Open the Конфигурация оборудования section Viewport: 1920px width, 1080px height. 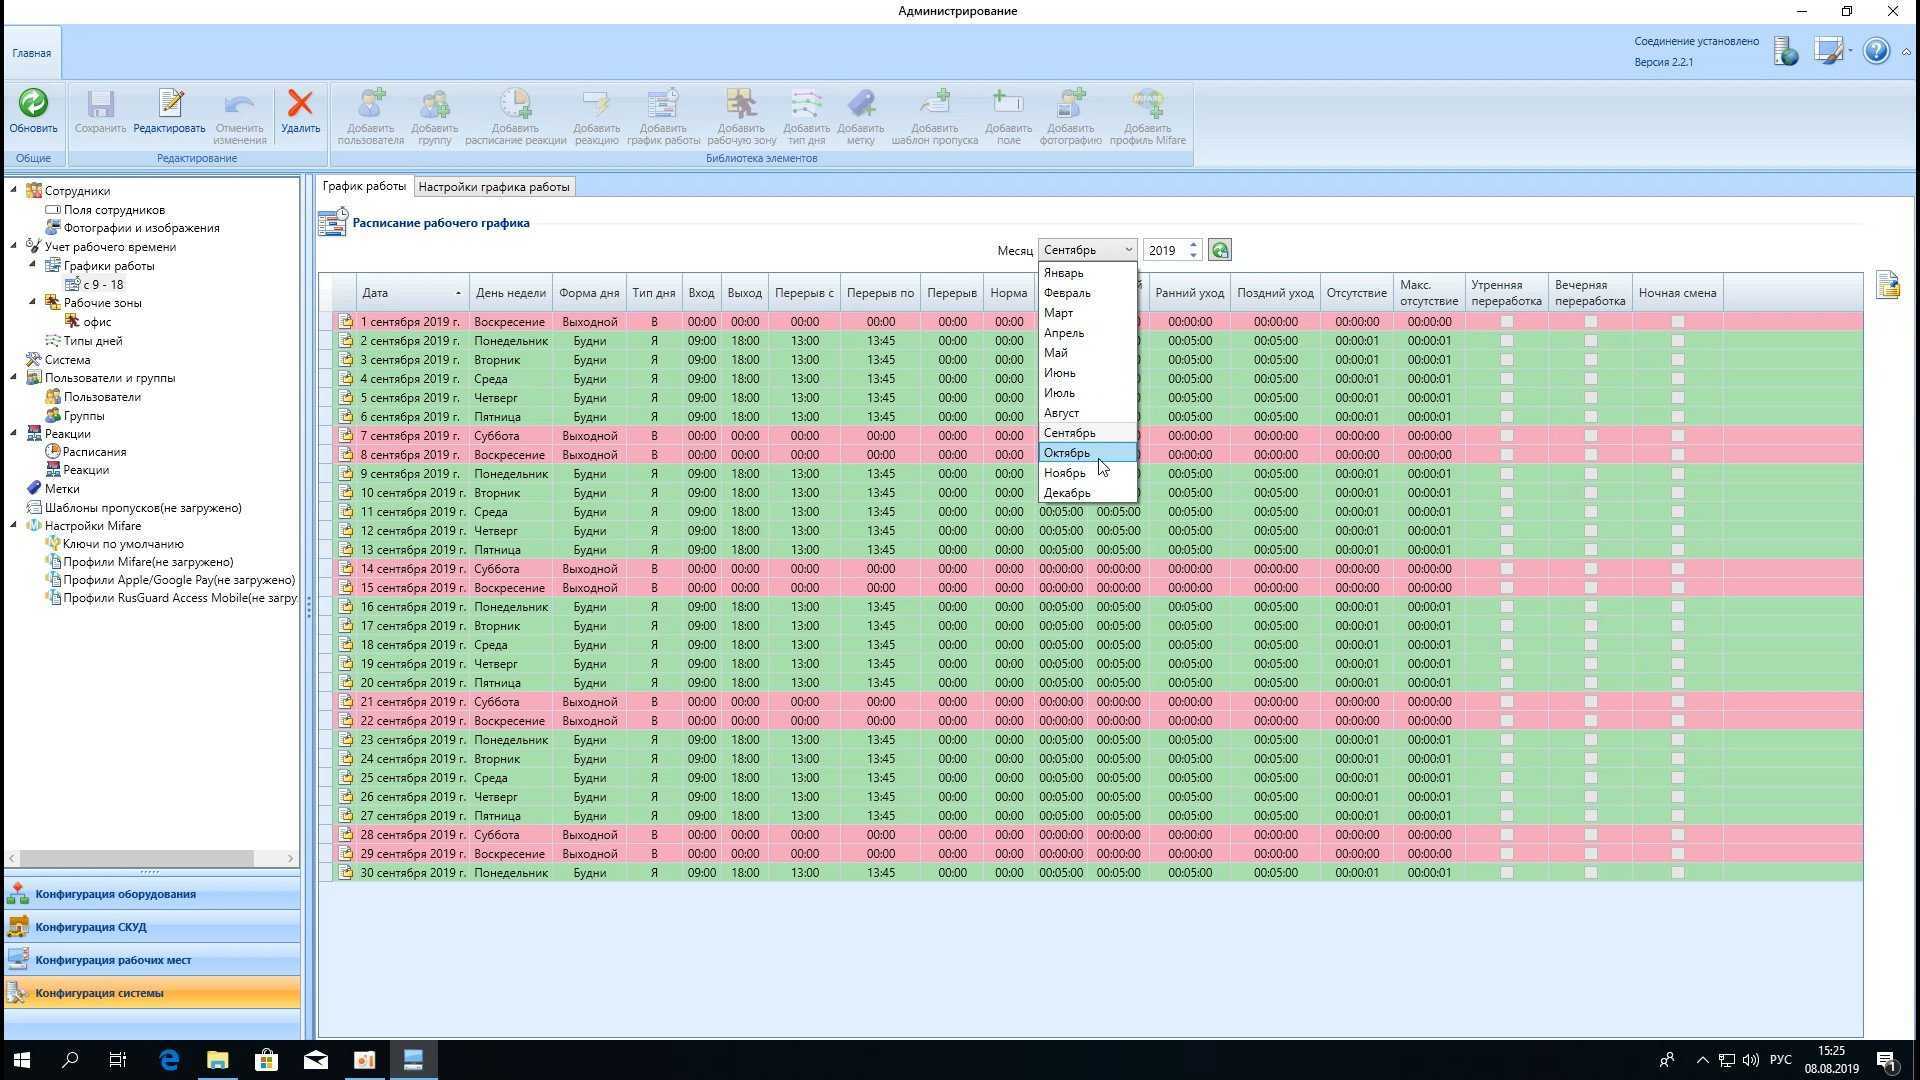[x=115, y=894]
